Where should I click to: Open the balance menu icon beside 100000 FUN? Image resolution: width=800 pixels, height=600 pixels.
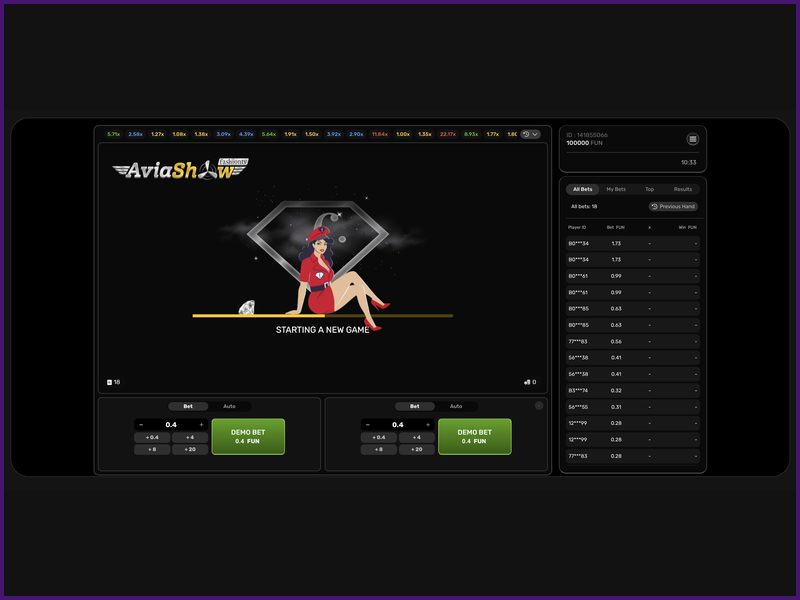coord(693,139)
